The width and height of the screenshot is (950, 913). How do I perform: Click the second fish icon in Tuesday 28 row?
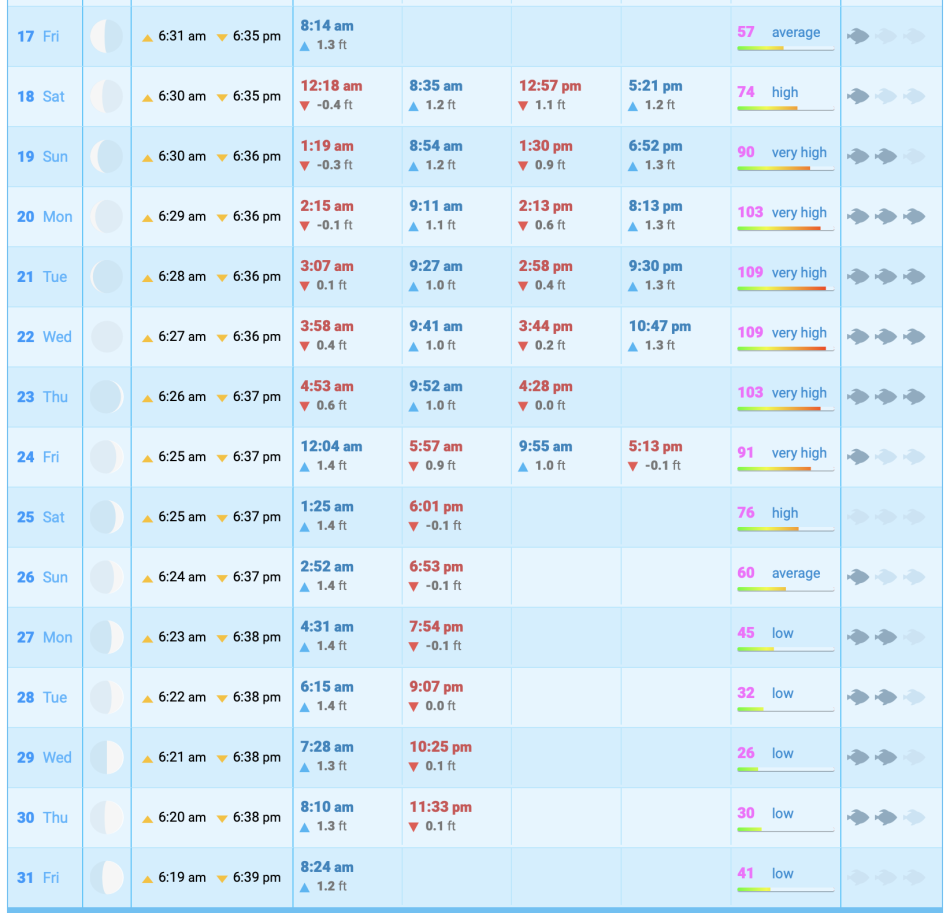(886, 697)
